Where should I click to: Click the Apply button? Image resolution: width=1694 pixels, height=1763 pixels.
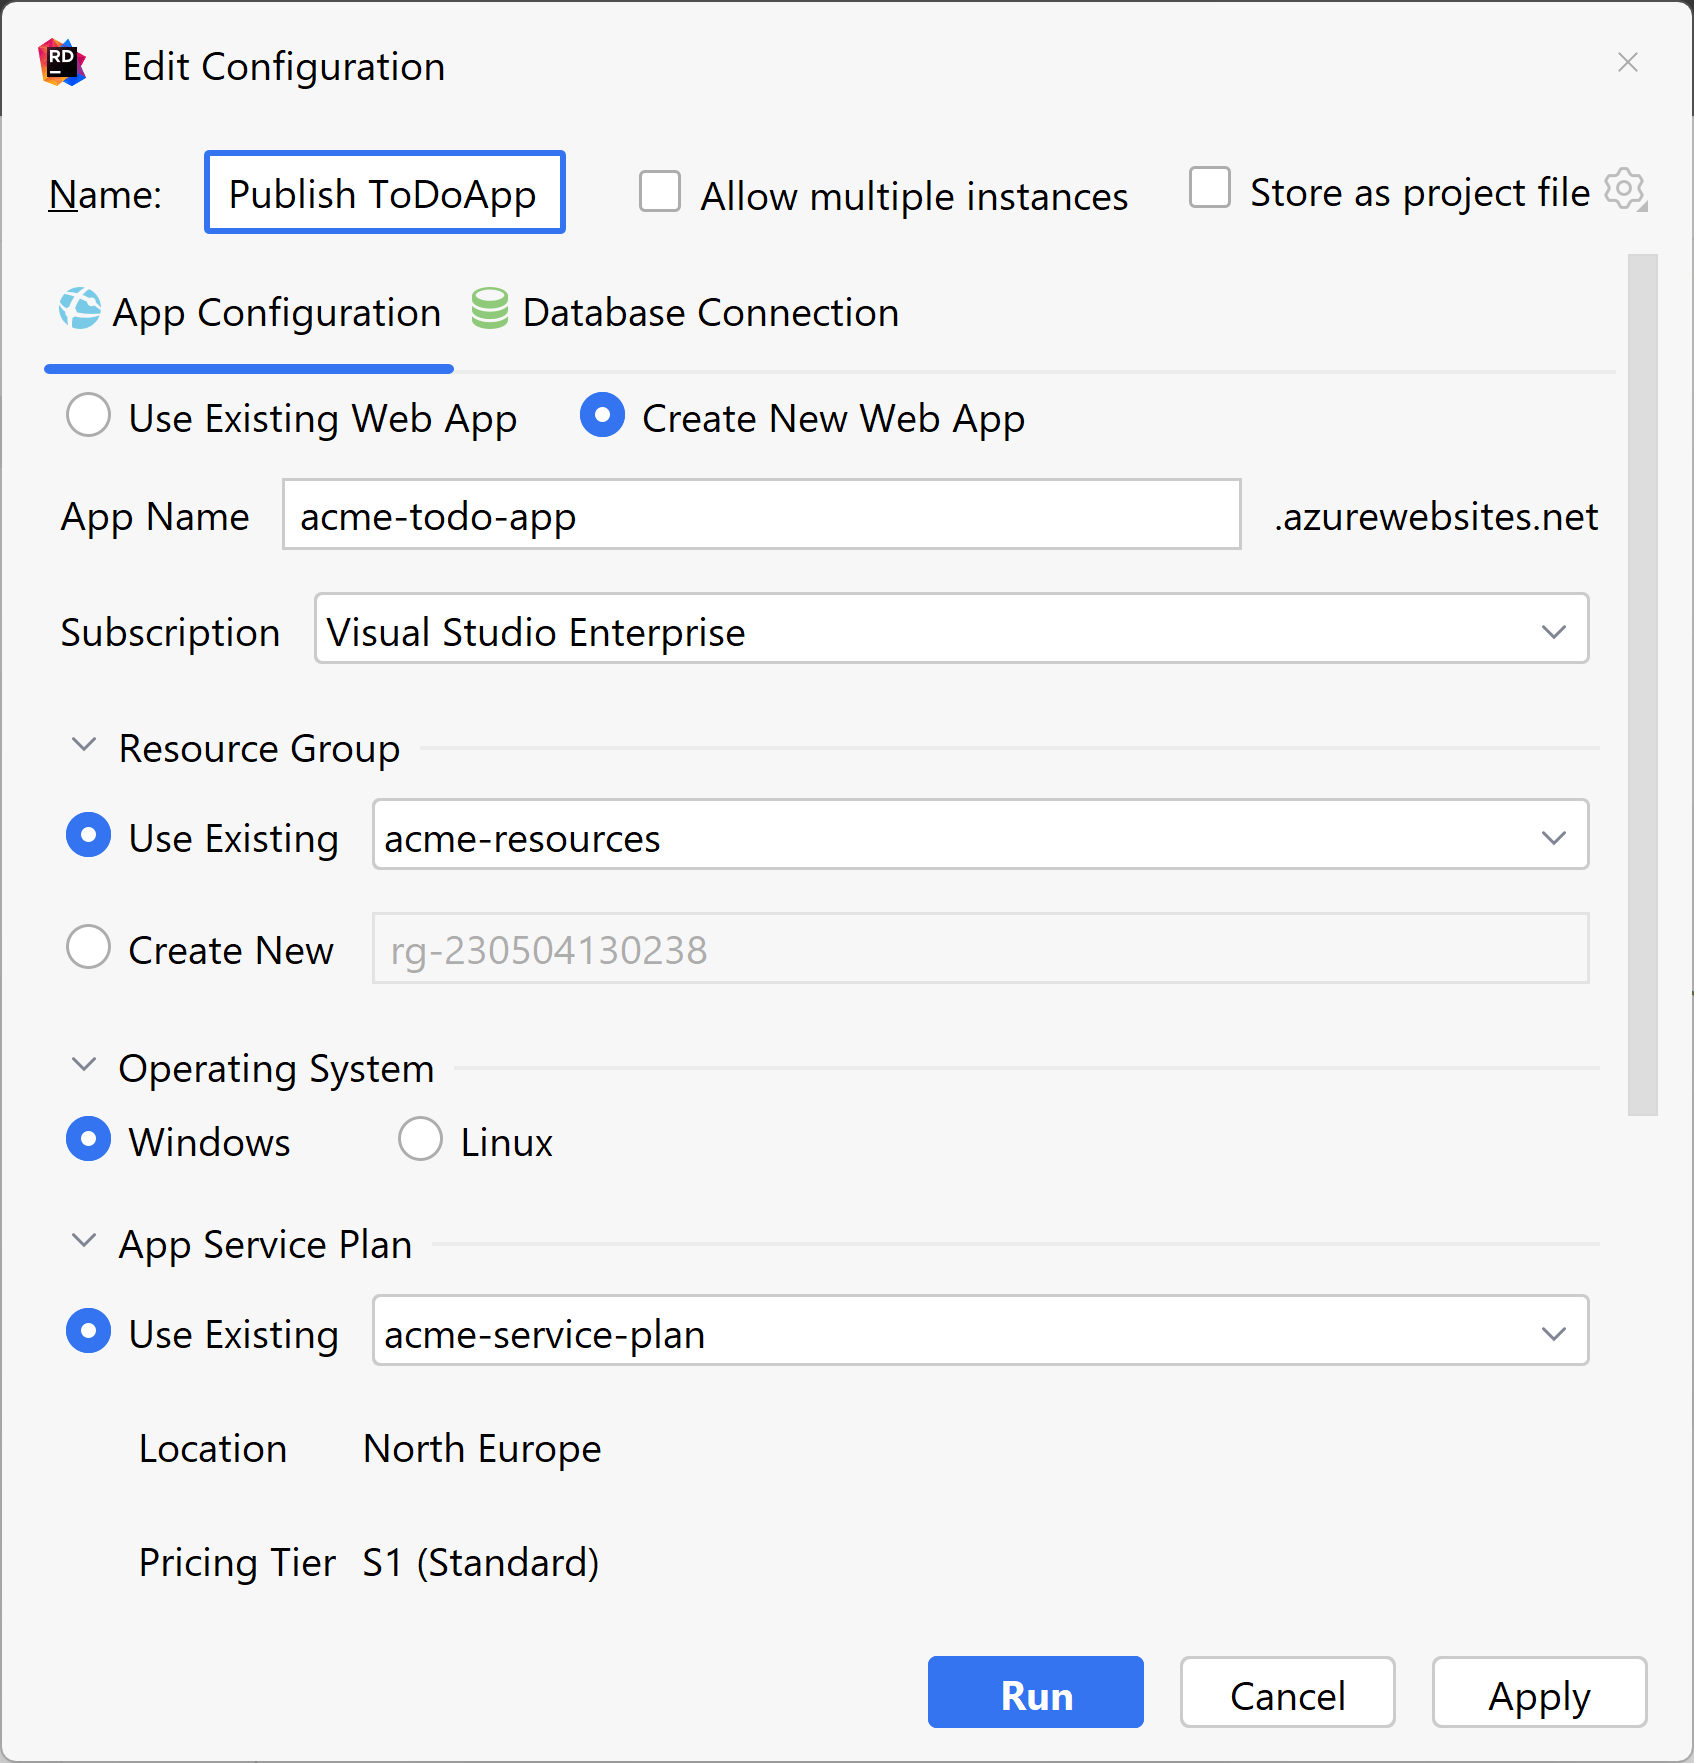coord(1539,1692)
